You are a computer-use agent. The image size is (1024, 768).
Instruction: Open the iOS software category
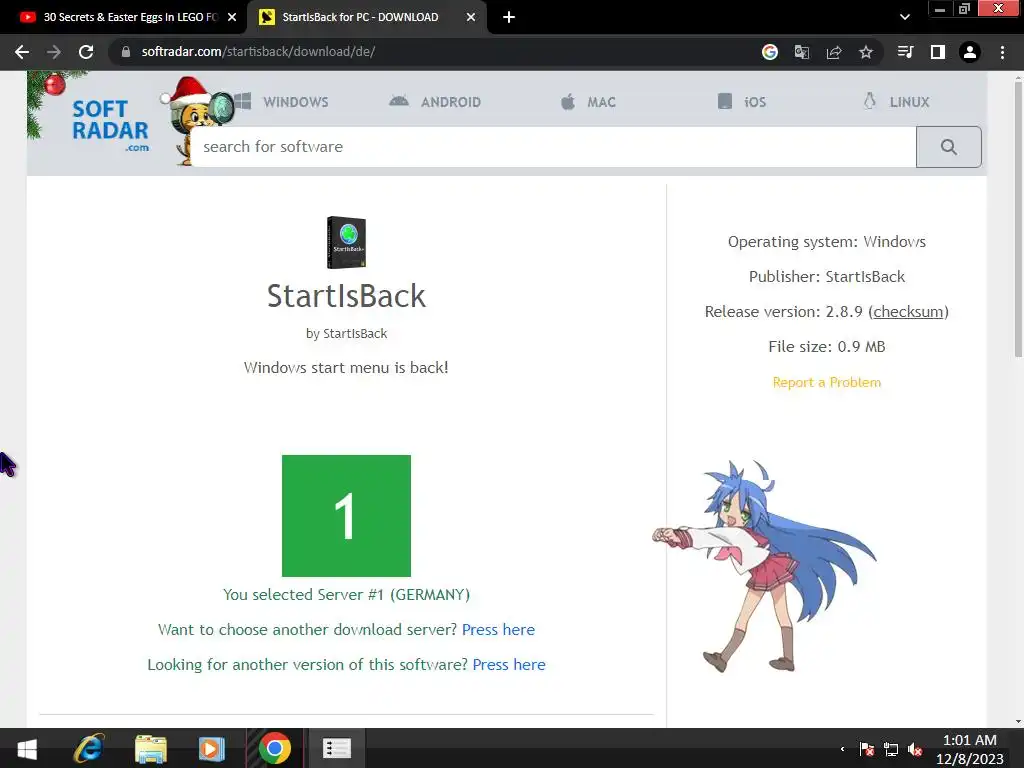742,102
